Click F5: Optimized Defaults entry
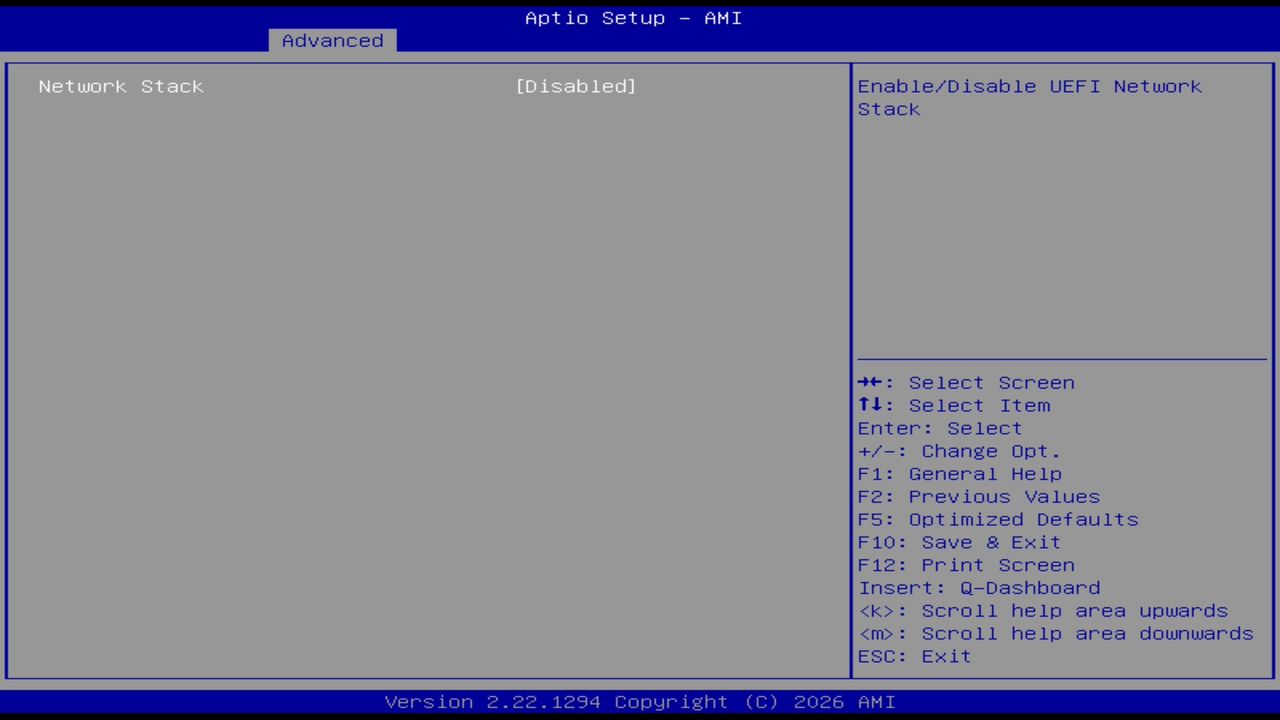The height and width of the screenshot is (720, 1280). pyautogui.click(x=997, y=519)
